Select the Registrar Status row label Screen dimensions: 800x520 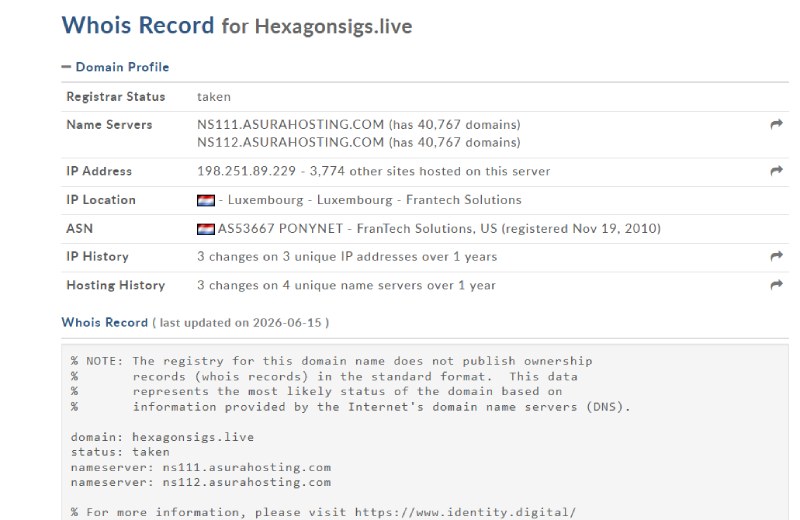point(116,96)
